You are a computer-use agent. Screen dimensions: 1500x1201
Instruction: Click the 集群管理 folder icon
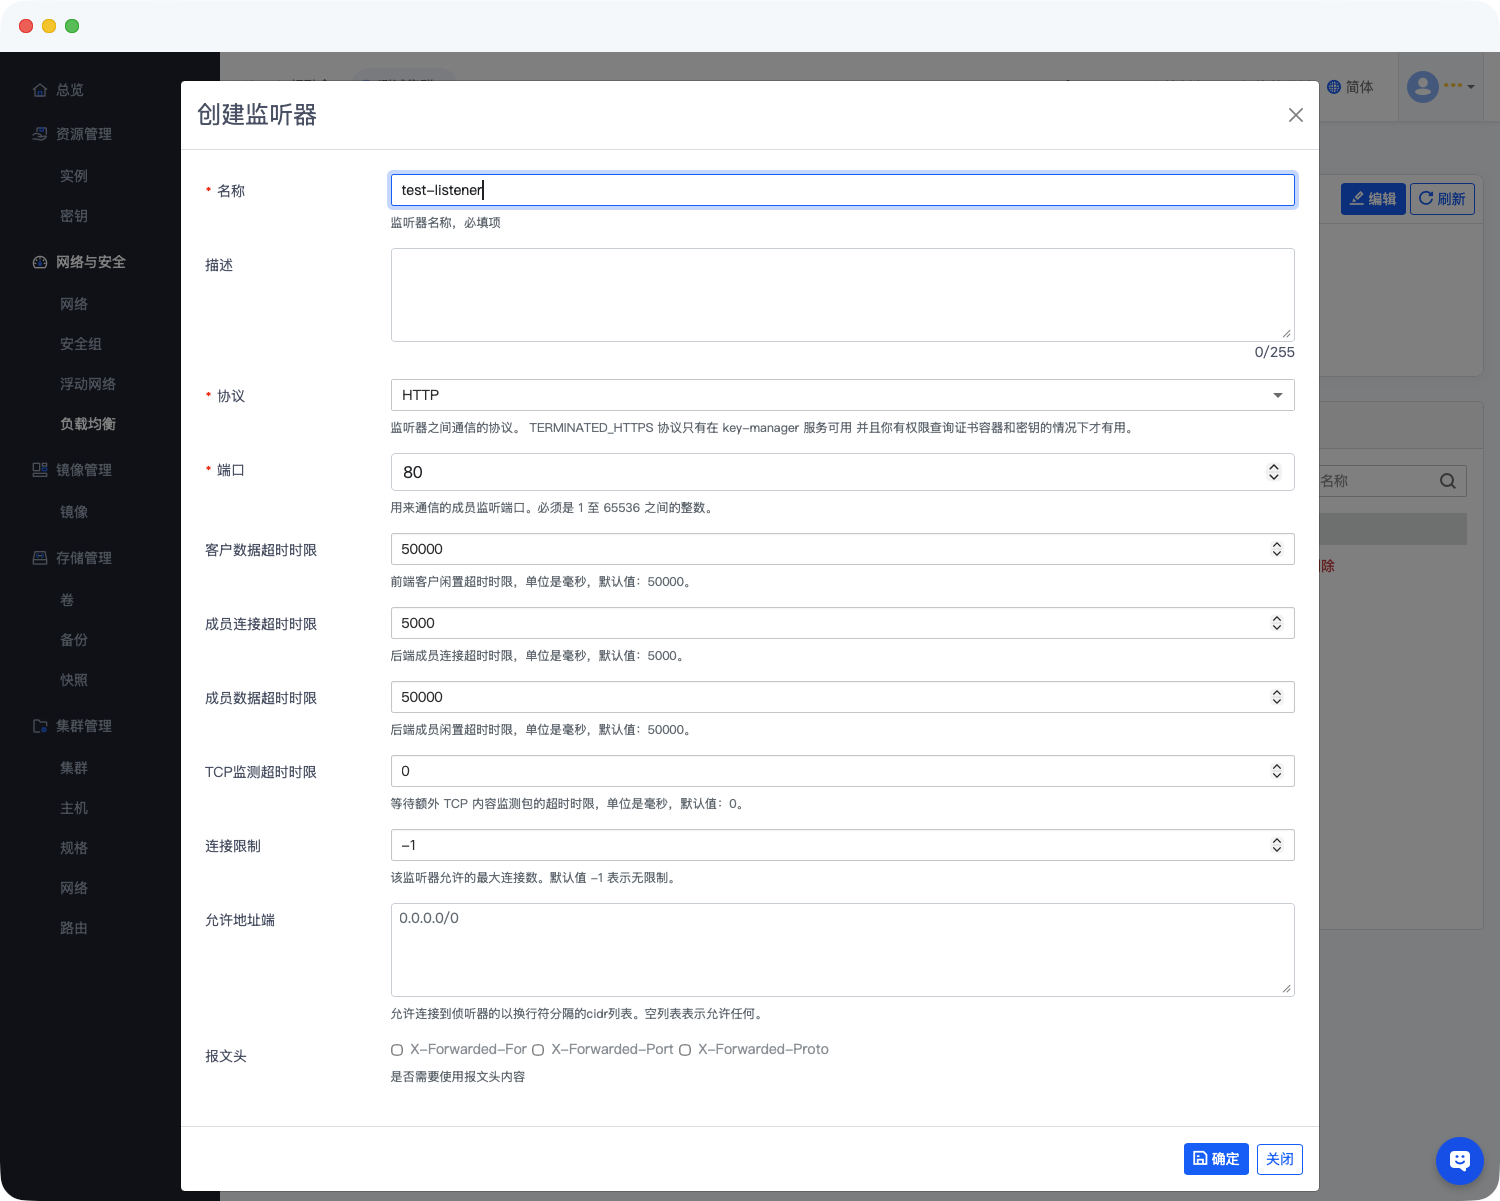click(x=40, y=726)
